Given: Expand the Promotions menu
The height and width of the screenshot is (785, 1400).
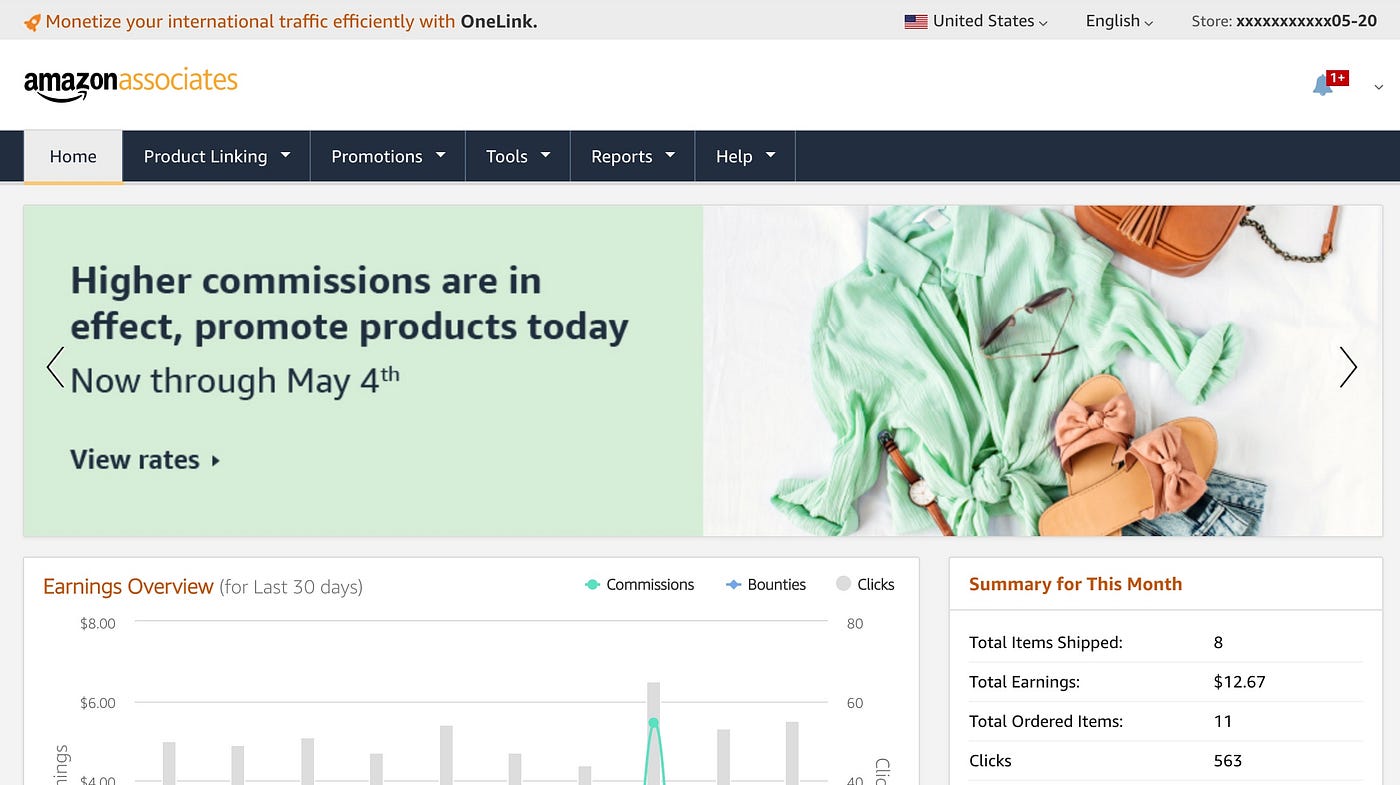Looking at the screenshot, I should pos(388,156).
